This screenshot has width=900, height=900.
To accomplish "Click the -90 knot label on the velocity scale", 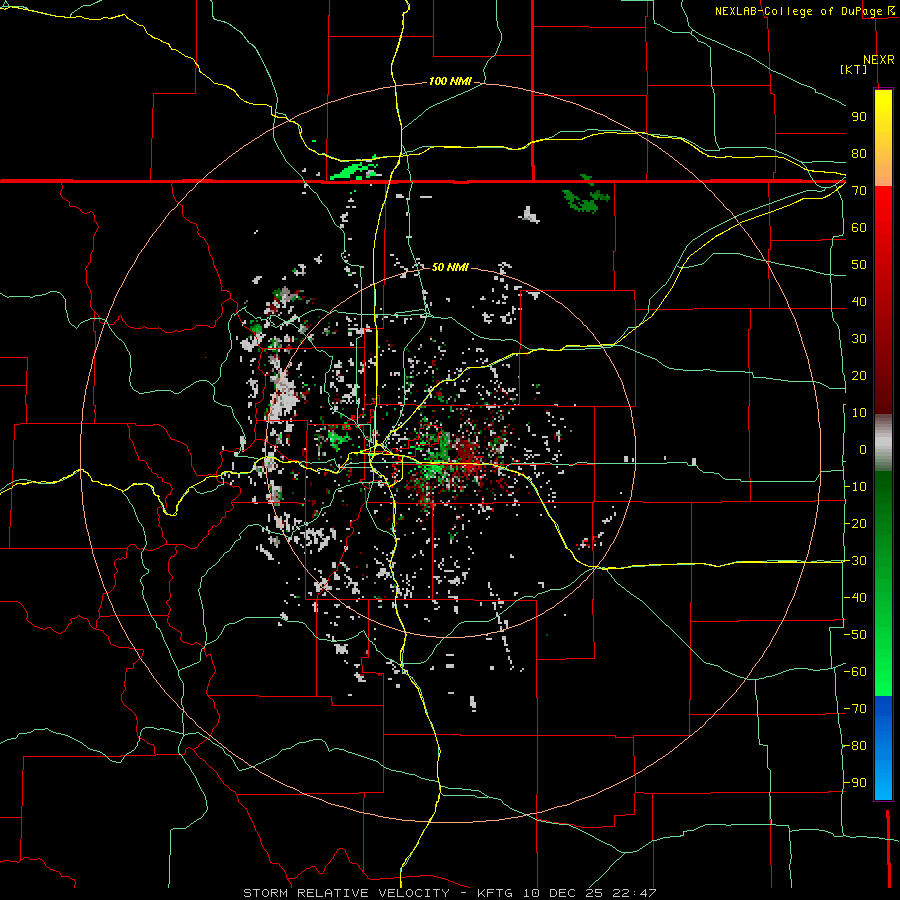I will tap(855, 783).
